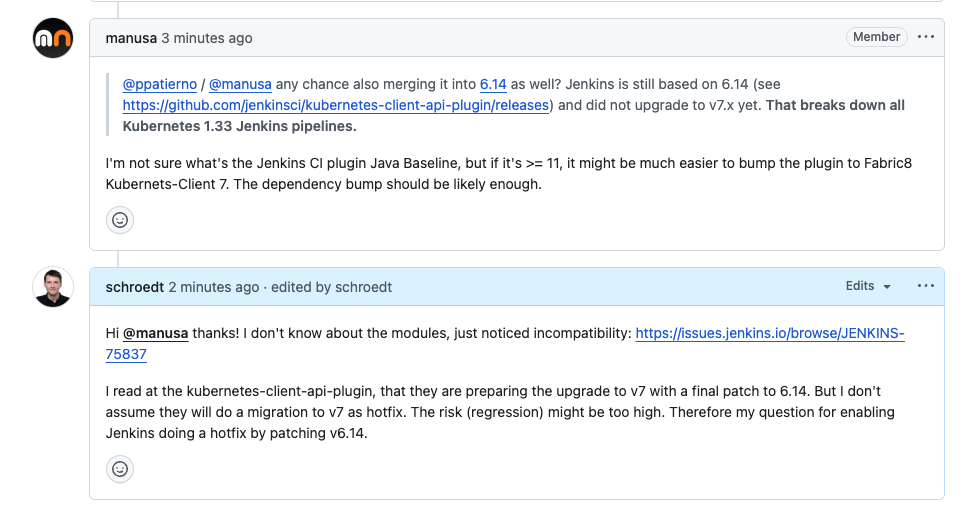The height and width of the screenshot is (513, 962).
Task: Open '3 minutes ago' comment timestamp
Action: (207, 38)
